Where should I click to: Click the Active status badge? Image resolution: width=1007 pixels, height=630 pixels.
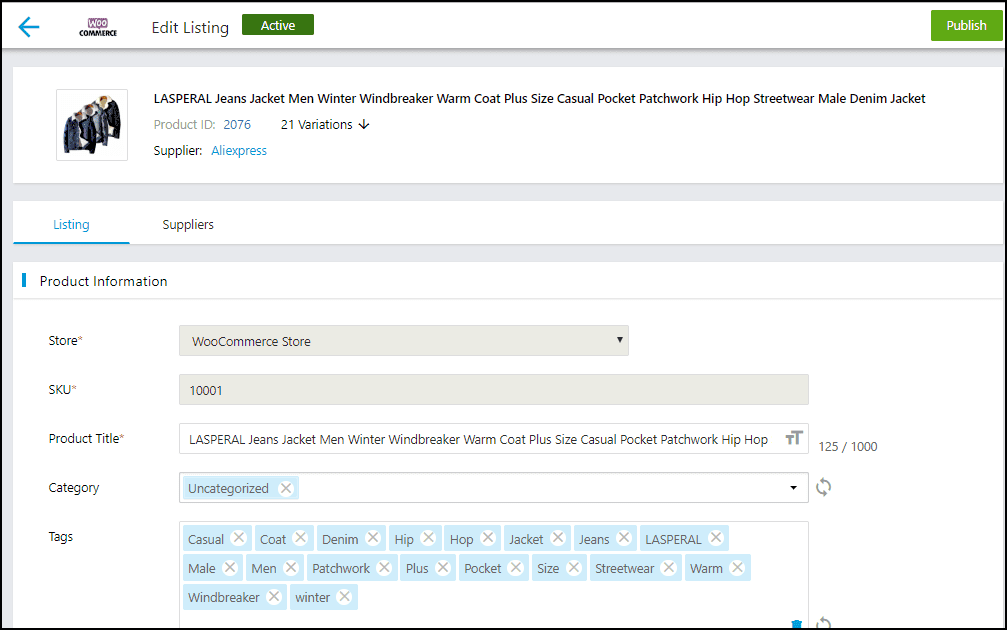coord(277,25)
